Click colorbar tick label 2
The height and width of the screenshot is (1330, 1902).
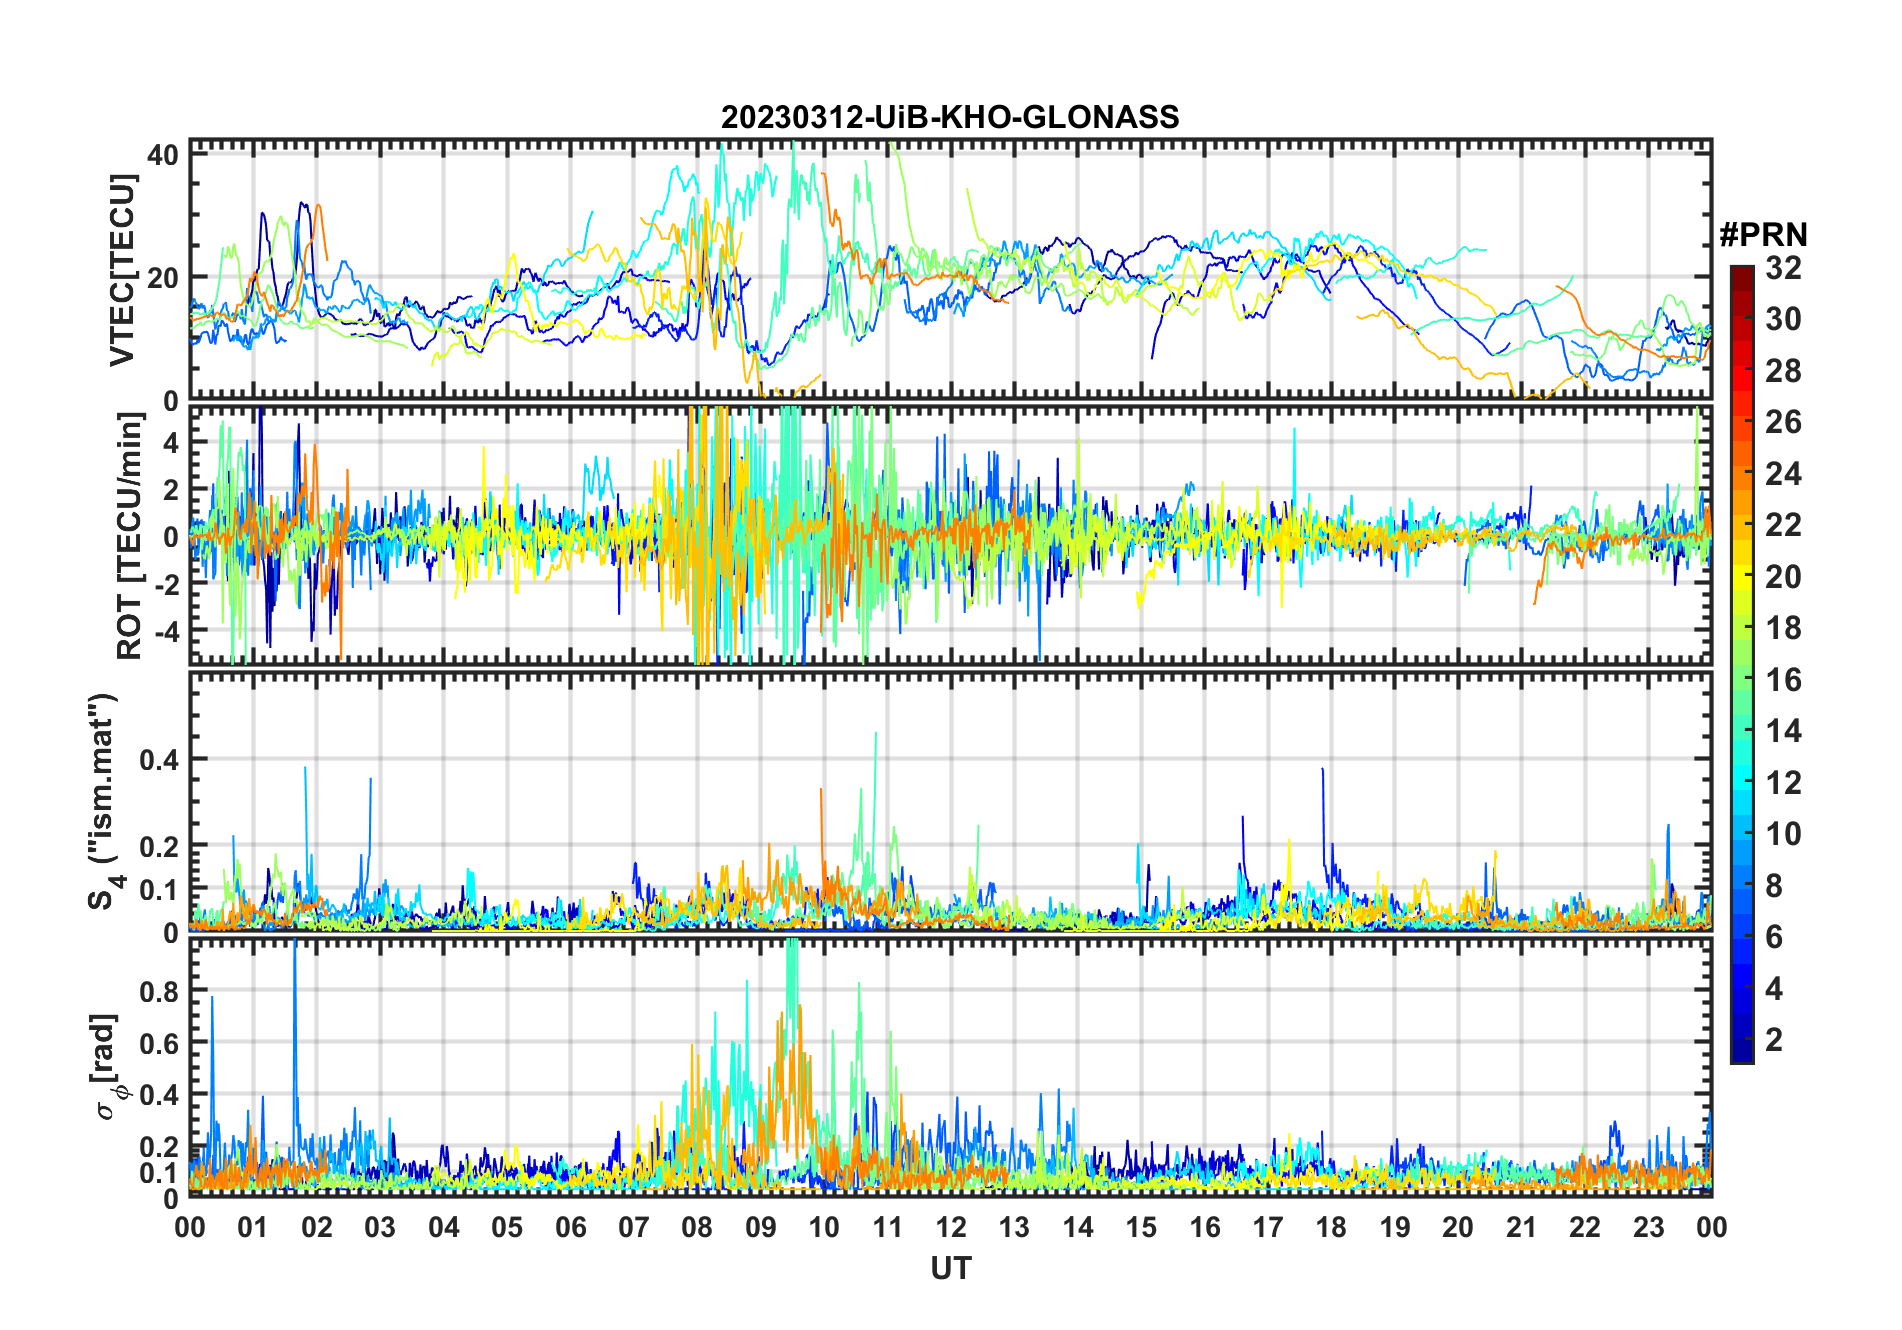(x=1774, y=1040)
